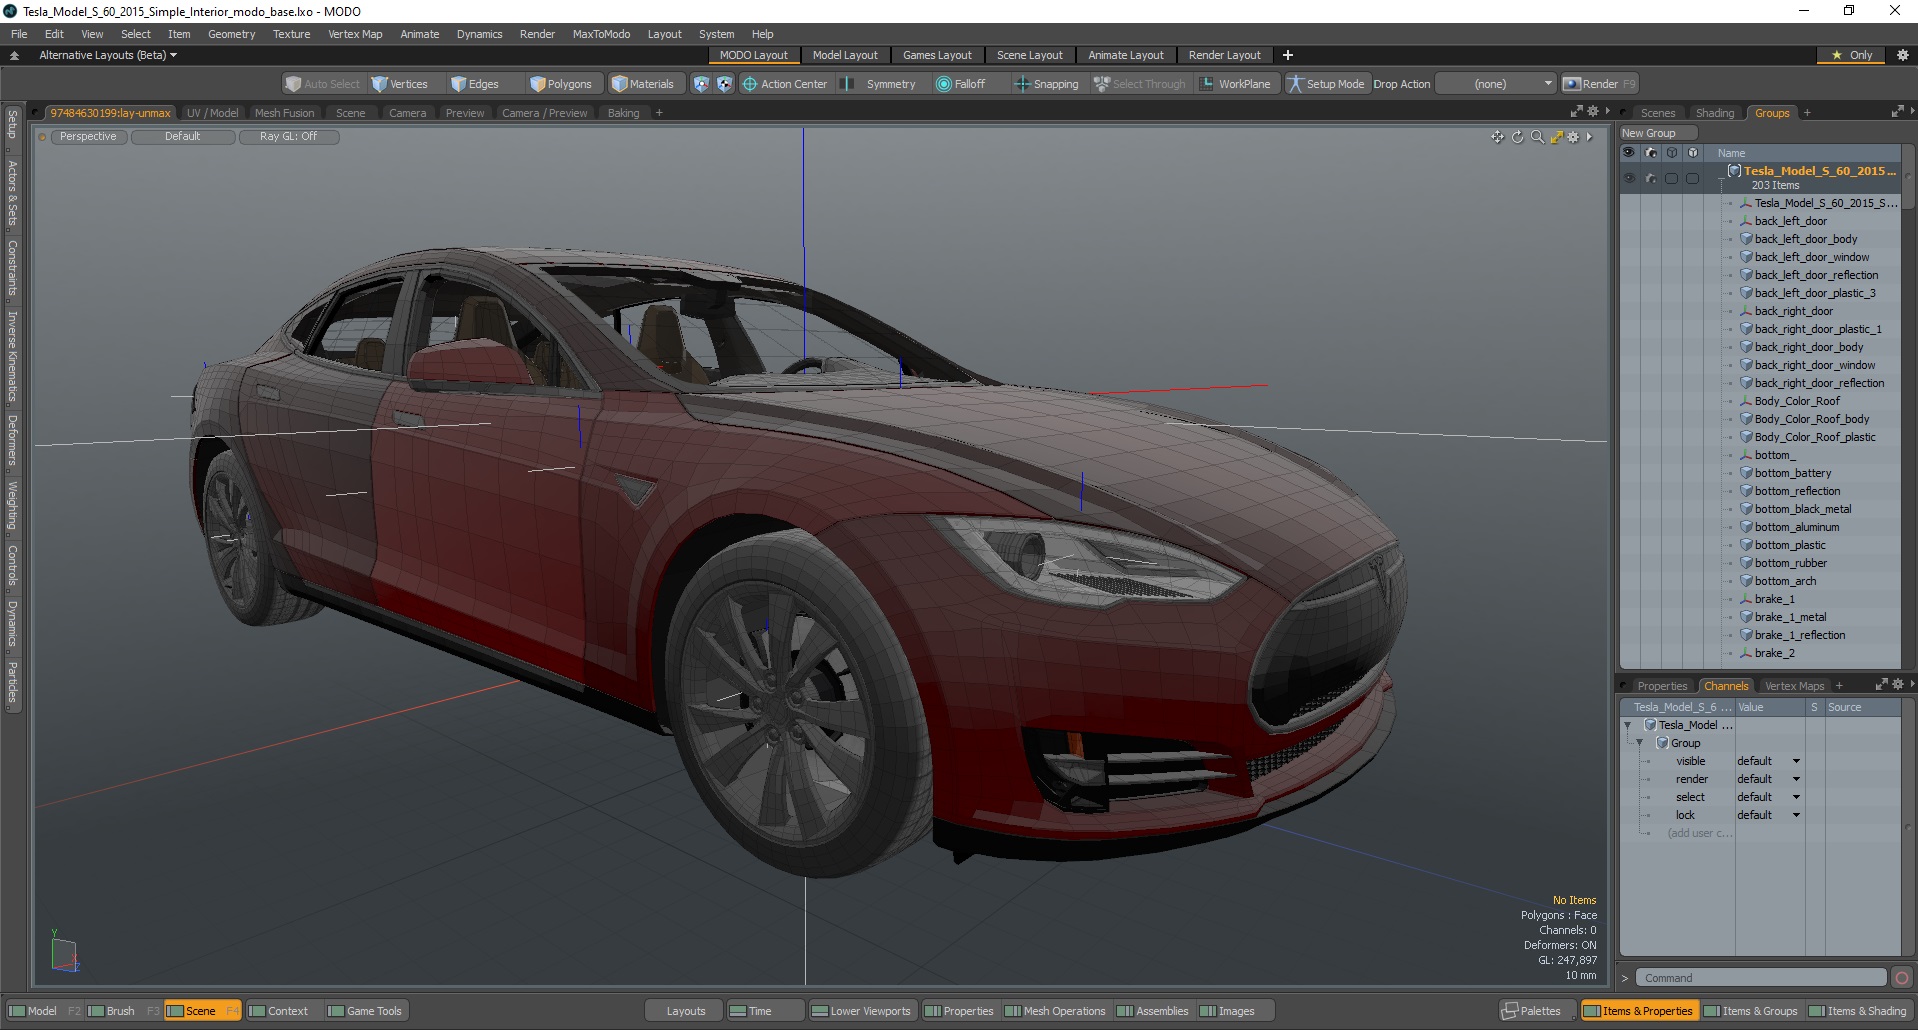Click the visibility eye column header
The width and height of the screenshot is (1918, 1030).
pos(1629,153)
